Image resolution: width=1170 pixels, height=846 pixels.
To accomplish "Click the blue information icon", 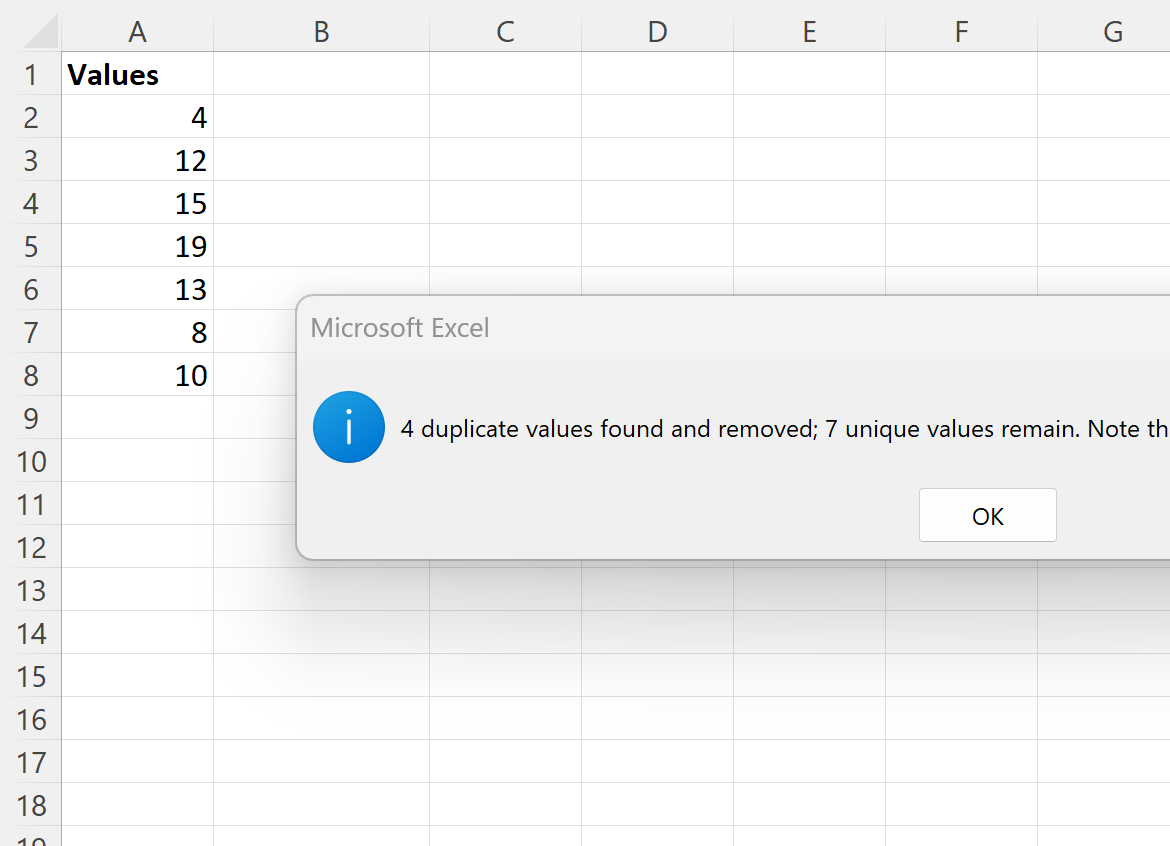I will [x=348, y=427].
